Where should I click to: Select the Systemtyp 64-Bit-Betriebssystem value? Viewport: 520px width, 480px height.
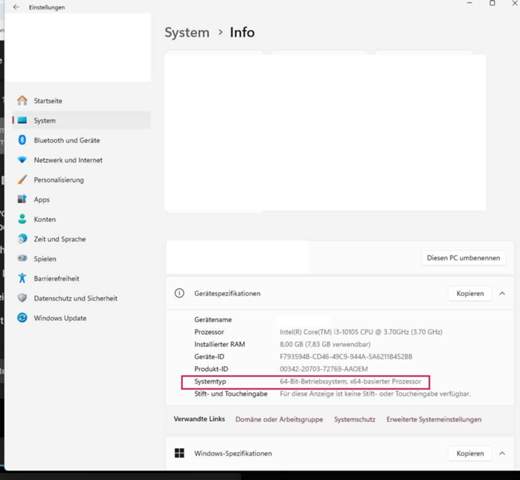click(351, 381)
